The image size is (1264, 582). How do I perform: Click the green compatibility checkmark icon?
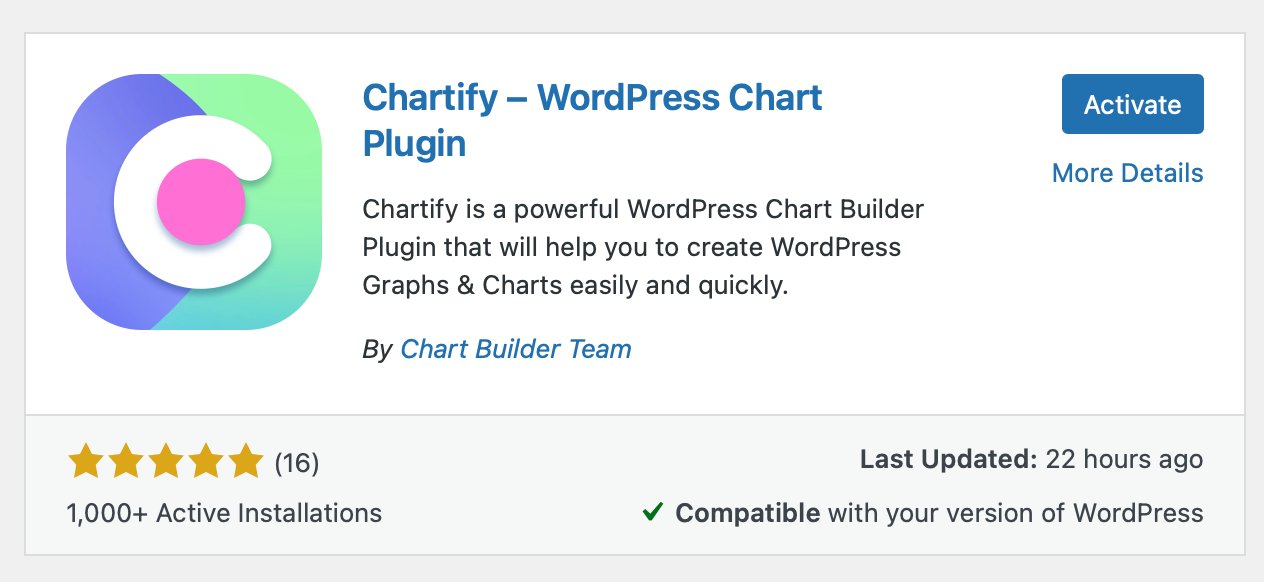(651, 512)
